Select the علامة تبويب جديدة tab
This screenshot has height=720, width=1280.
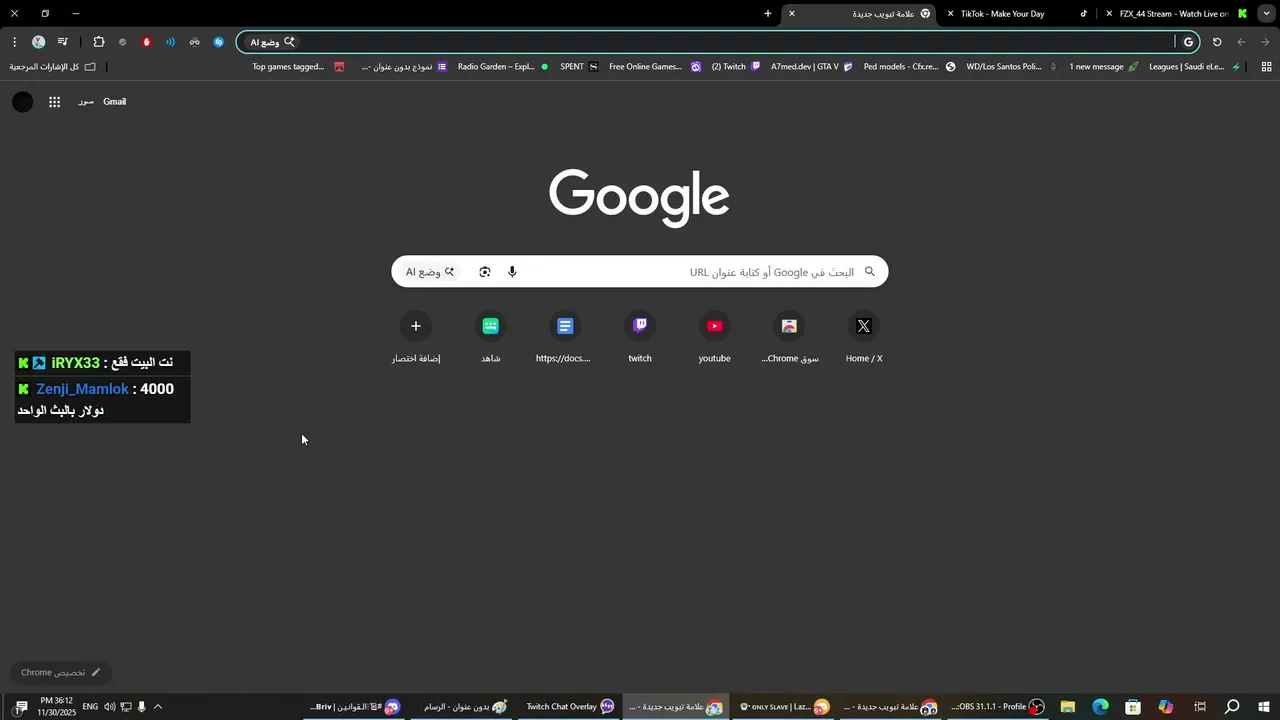(x=860, y=14)
